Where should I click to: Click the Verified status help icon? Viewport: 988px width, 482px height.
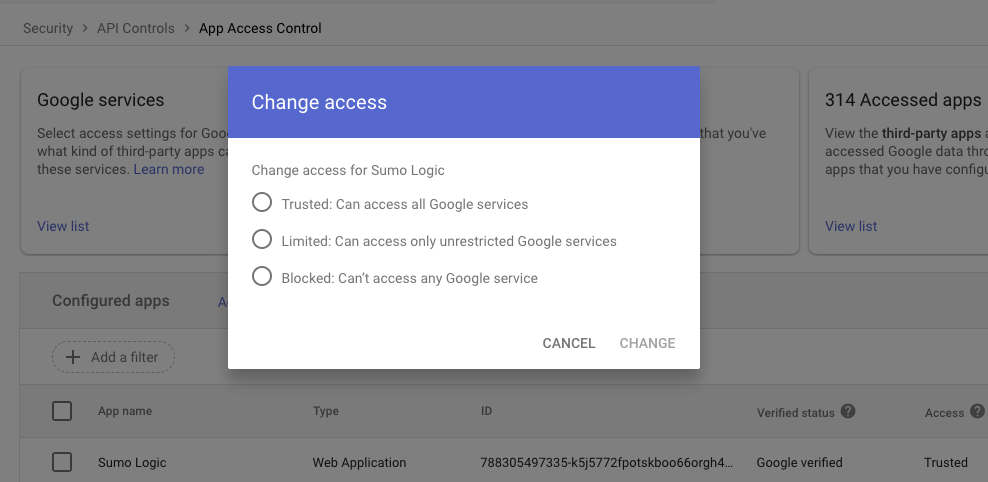tap(848, 411)
